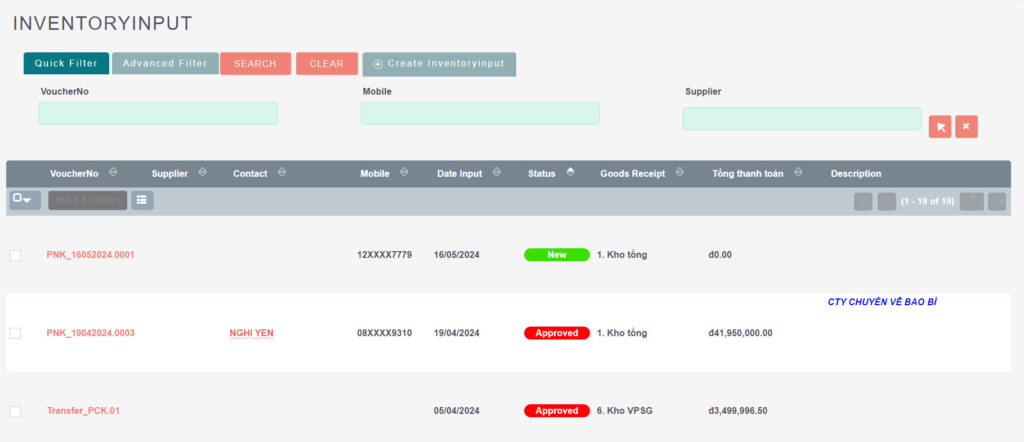Viewport: 1024px width, 442px height.
Task: Click Approved badge in PNK_19042024.0003 row
Action: point(556,334)
